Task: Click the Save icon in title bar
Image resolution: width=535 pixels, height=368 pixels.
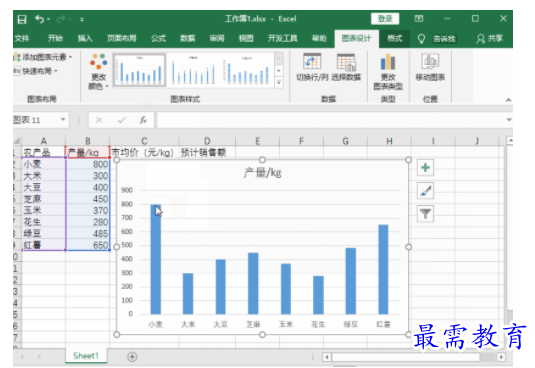Action: 22,19
